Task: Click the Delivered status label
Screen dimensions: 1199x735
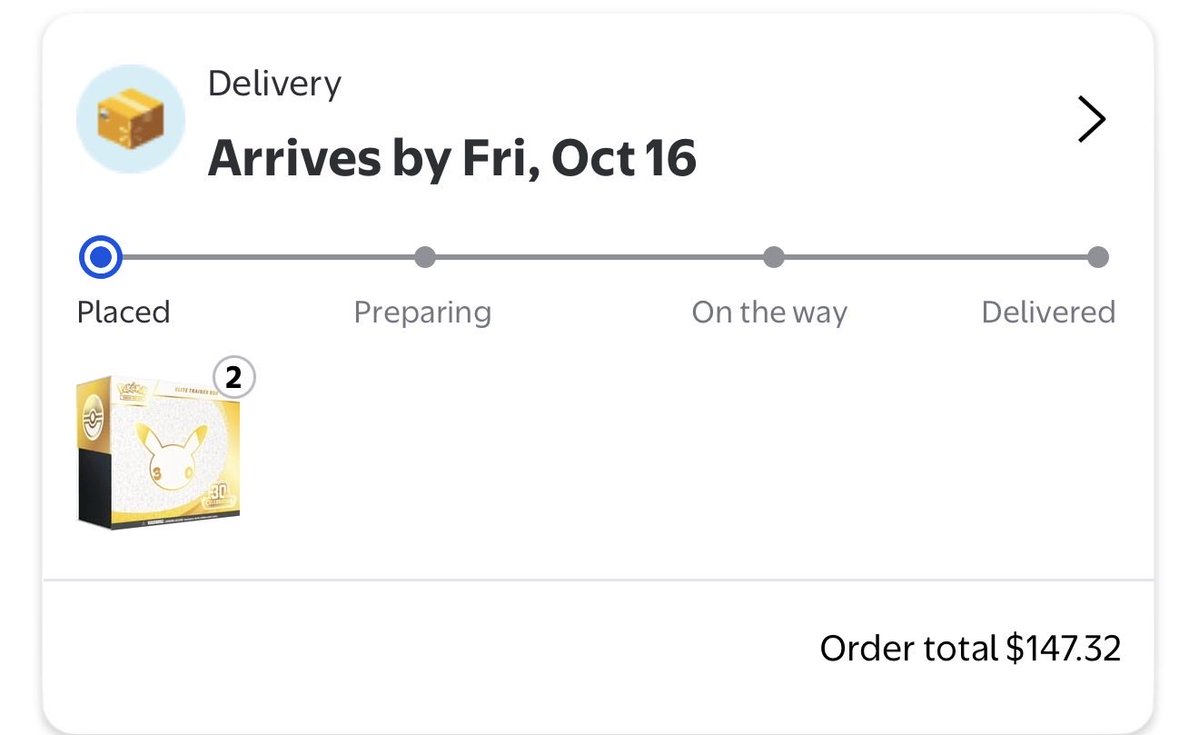Action: [1048, 312]
